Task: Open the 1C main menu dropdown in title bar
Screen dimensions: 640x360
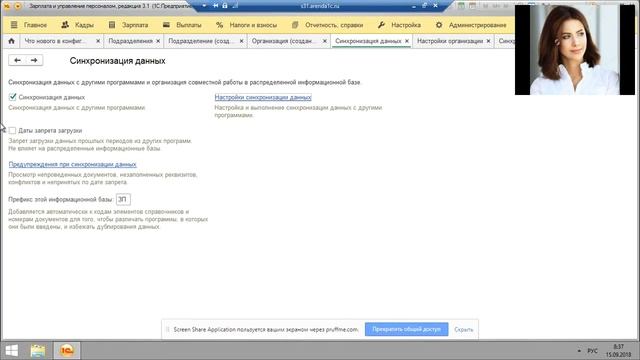Action: coord(18,6)
